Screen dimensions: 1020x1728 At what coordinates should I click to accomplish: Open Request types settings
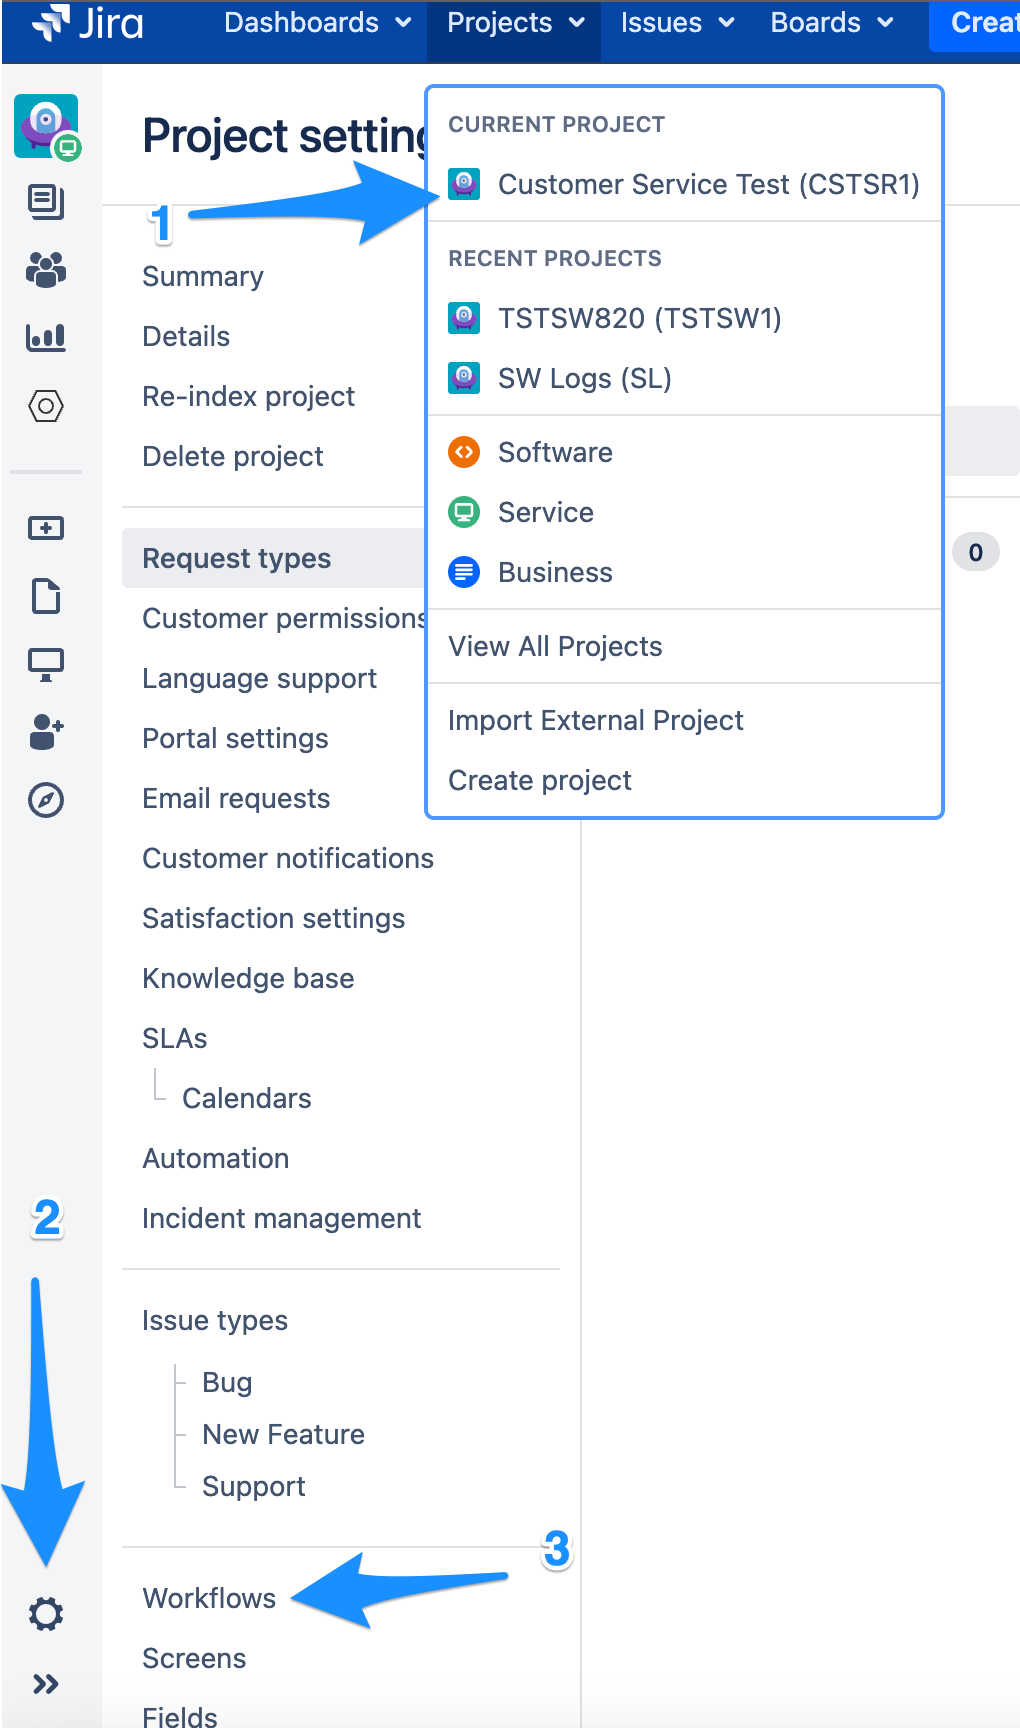(x=275, y=558)
